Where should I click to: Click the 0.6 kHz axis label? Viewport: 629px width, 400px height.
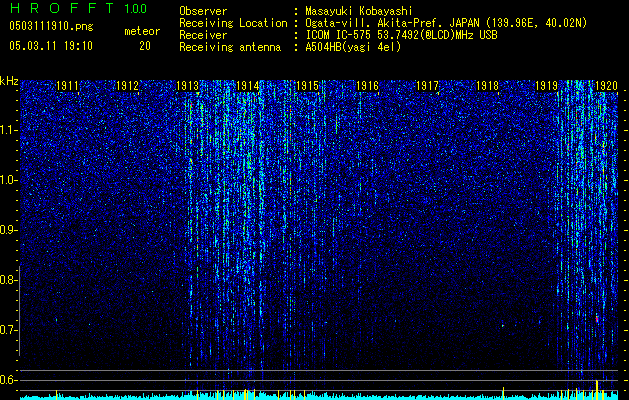pyautogui.click(x=8, y=380)
